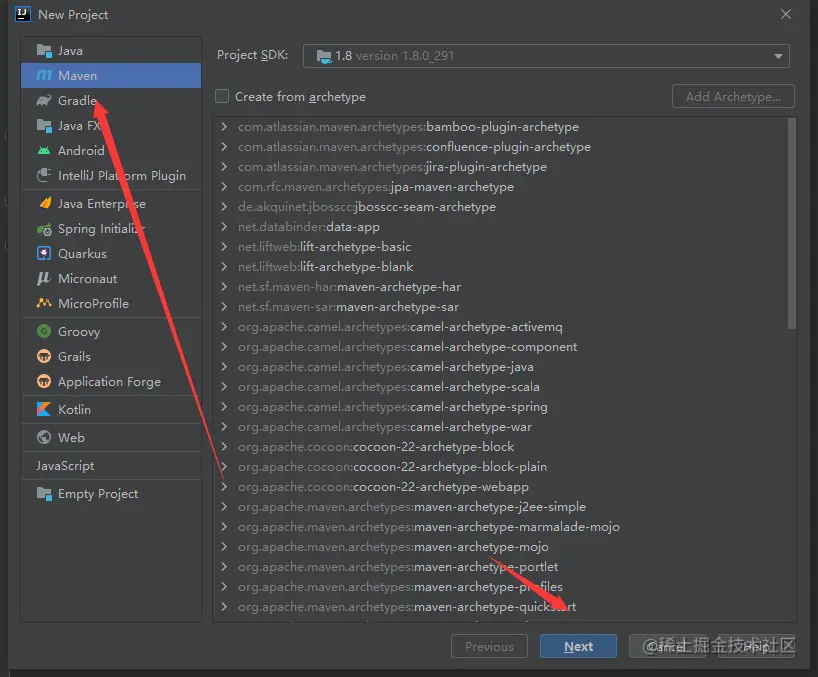Image resolution: width=818 pixels, height=677 pixels.
Task: Click the Quarkus icon
Action: click(44, 253)
